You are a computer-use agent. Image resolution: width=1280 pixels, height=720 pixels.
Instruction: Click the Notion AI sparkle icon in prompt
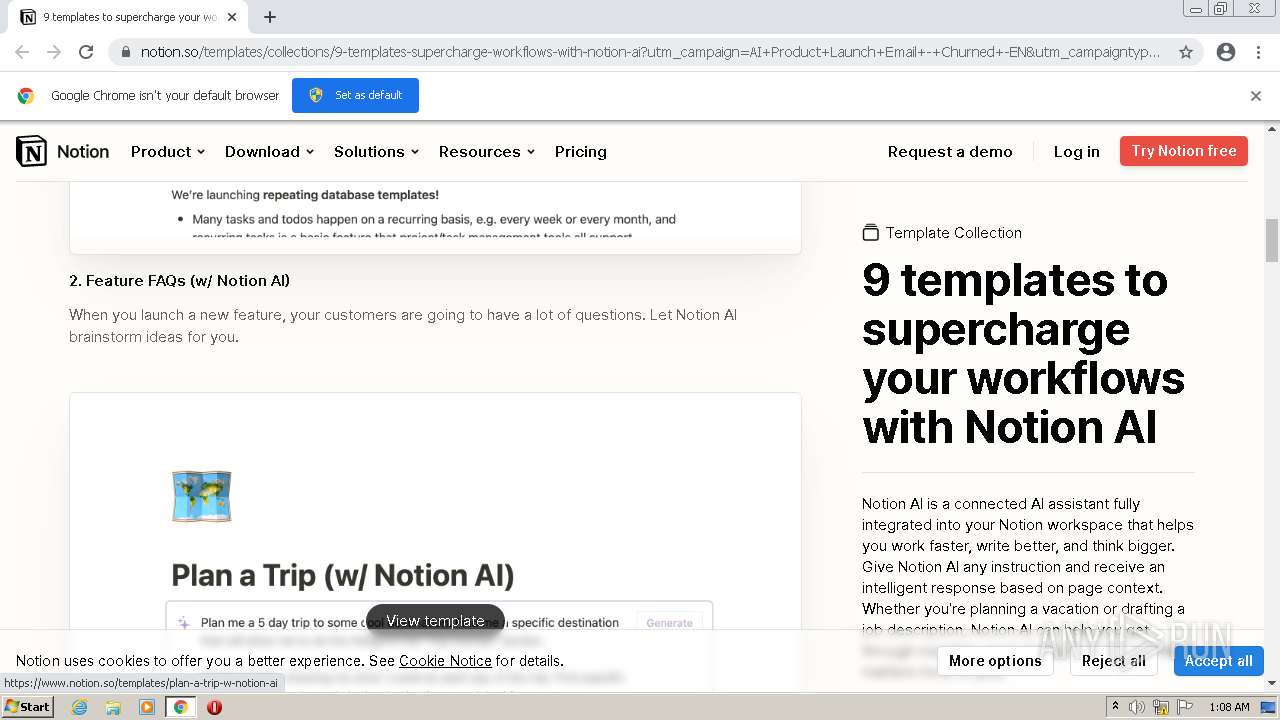click(183, 622)
